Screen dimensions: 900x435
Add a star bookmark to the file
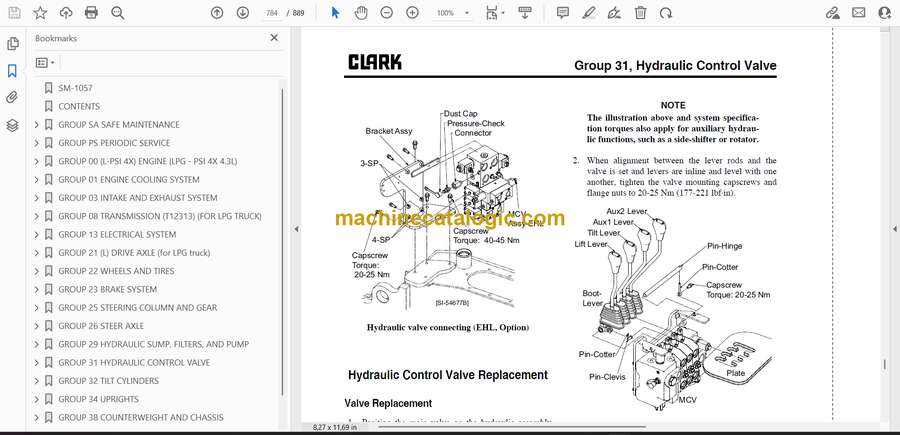[x=40, y=13]
